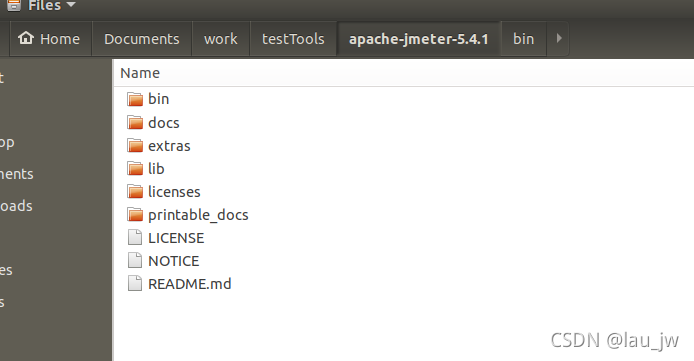Select the printable_docs folder icon
This screenshot has width=694, height=361.
tap(135, 215)
